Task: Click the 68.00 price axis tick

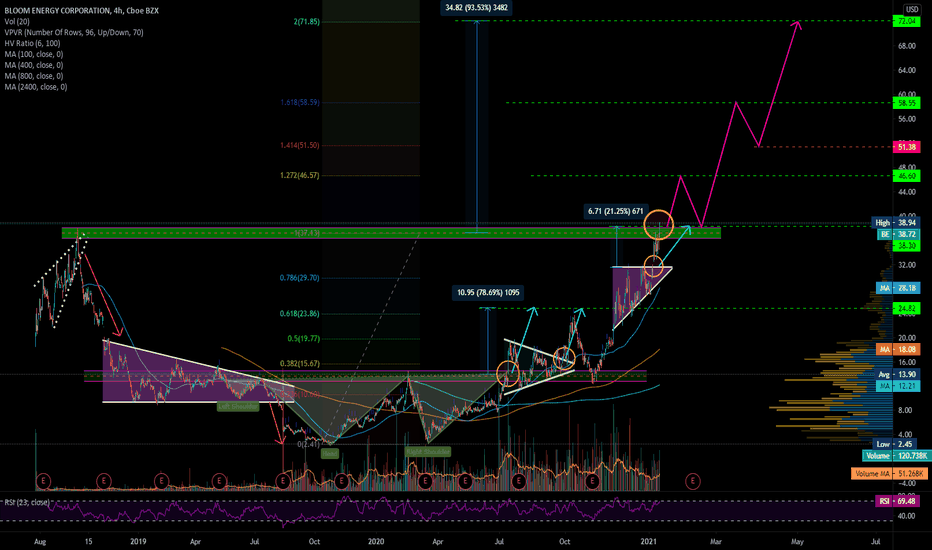Action: pyautogui.click(x=906, y=46)
